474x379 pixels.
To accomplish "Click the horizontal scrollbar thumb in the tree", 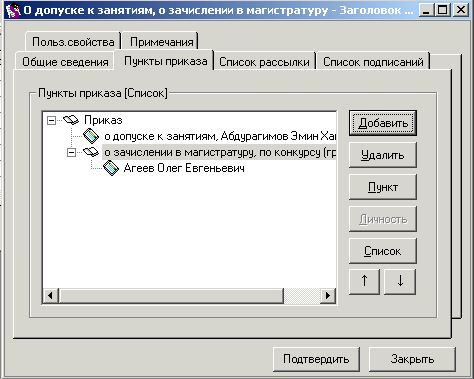I will [x=171, y=295].
